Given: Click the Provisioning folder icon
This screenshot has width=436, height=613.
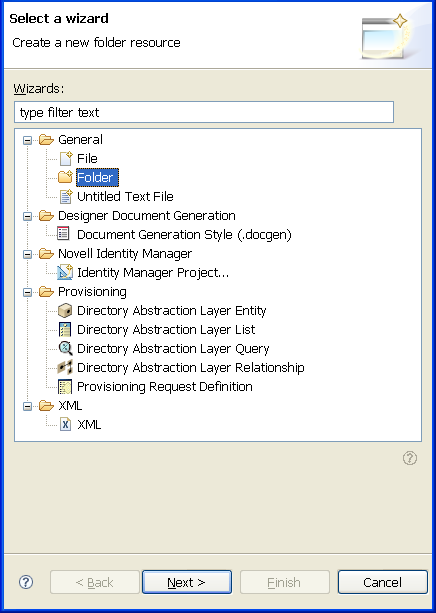Looking at the screenshot, I should coord(46,292).
